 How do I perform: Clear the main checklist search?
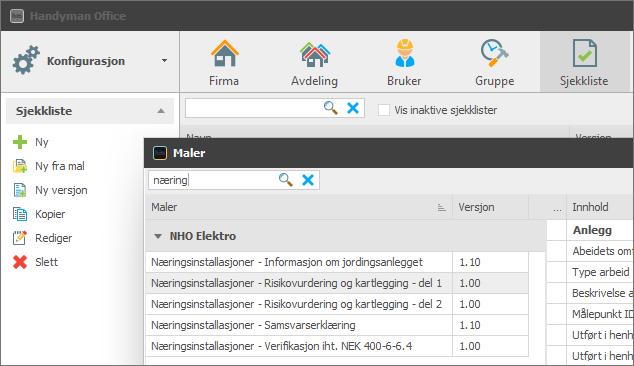pos(353,108)
